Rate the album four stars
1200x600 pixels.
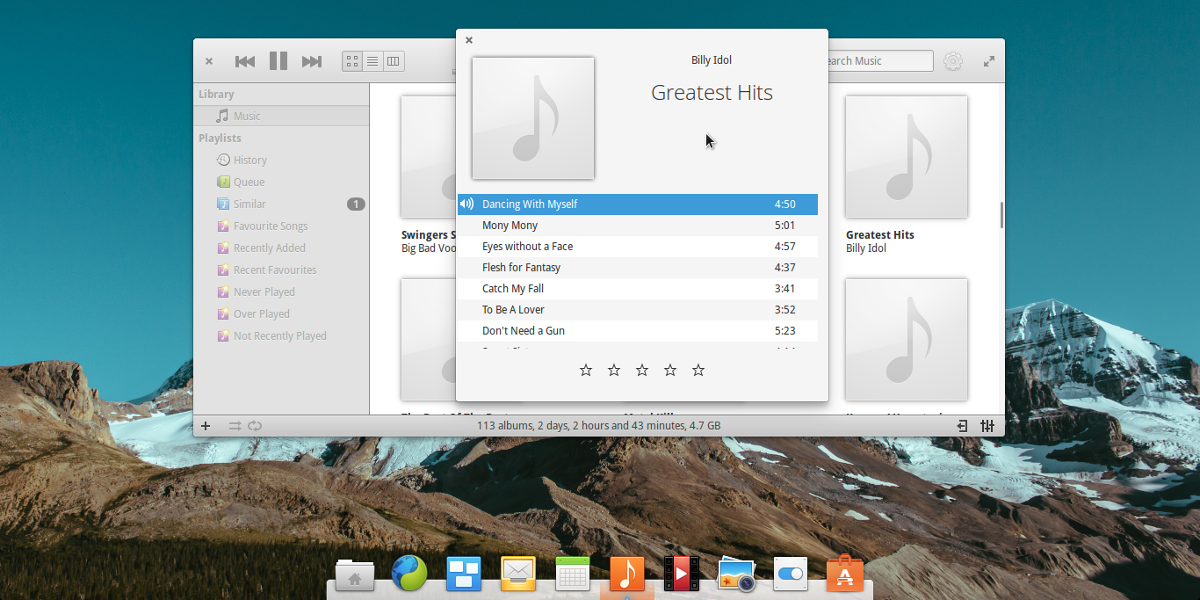[670, 370]
